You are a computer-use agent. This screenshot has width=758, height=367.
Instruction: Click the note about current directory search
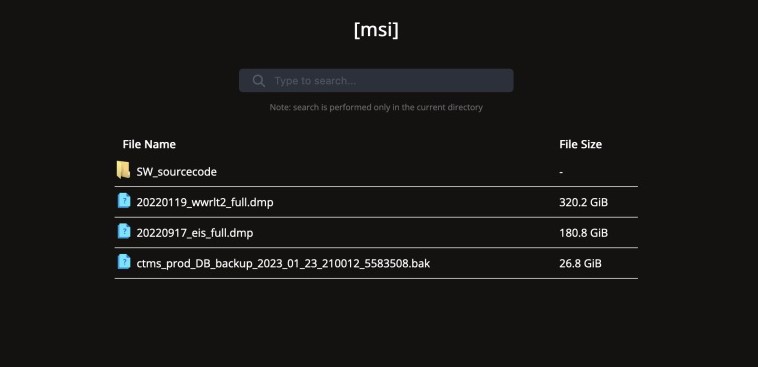click(376, 107)
